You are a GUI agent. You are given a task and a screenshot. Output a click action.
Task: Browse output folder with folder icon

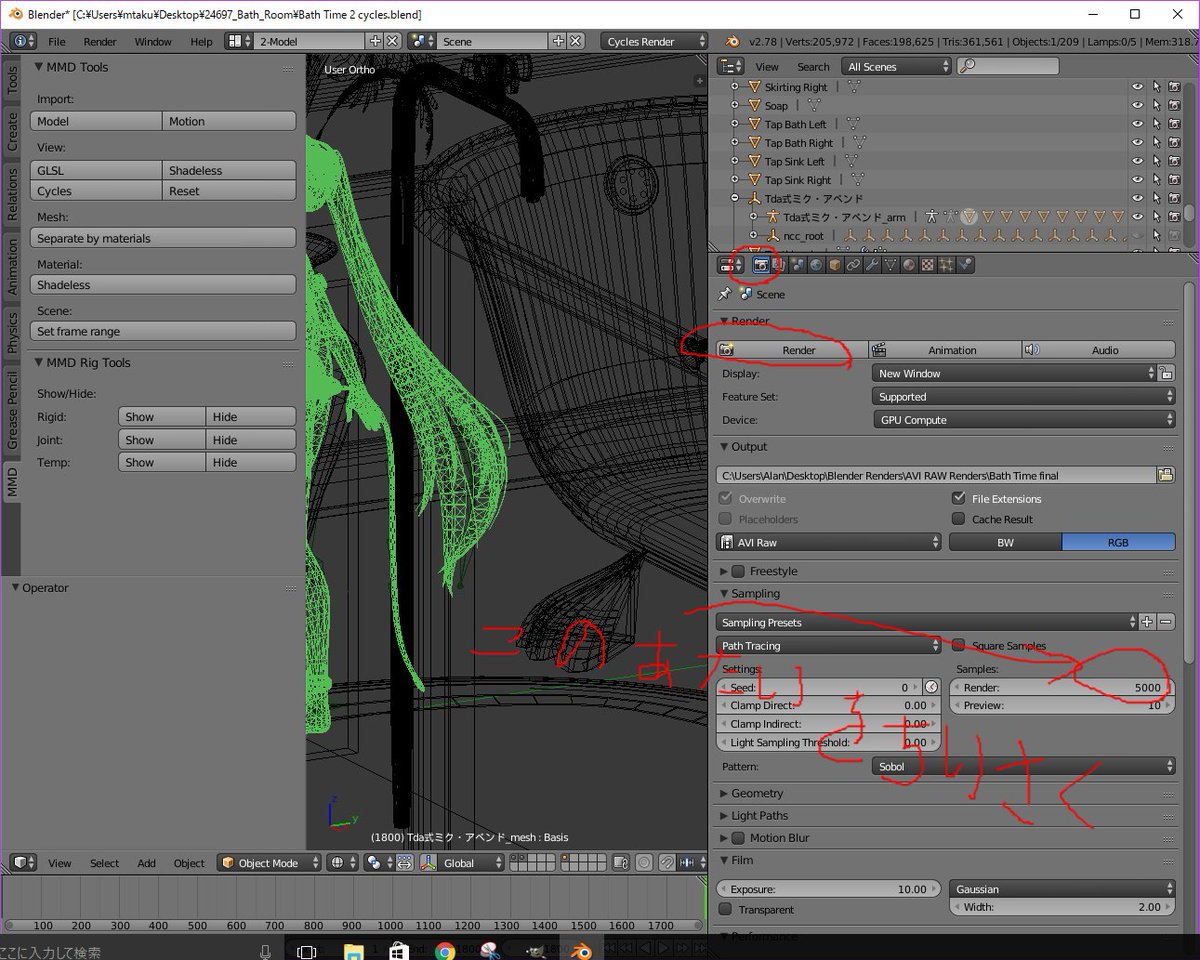click(1166, 476)
